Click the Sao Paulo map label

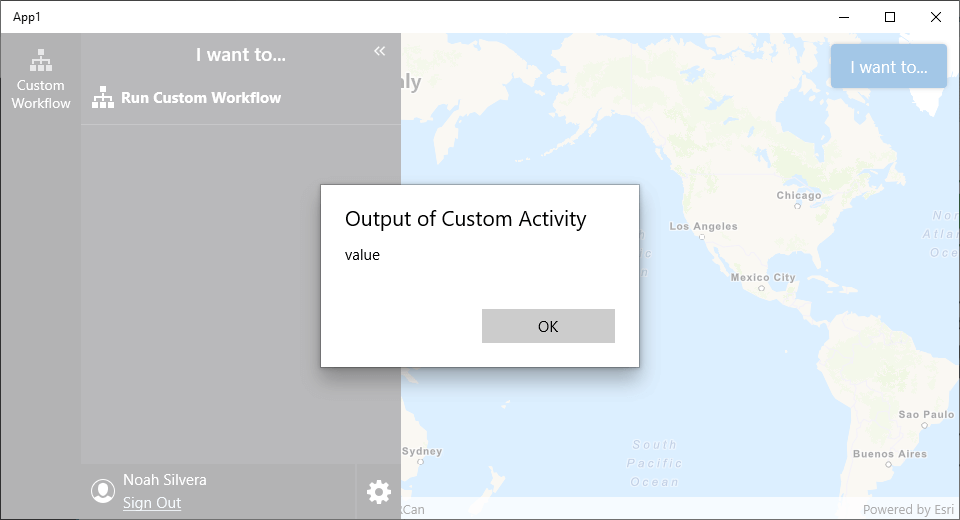(x=926, y=414)
